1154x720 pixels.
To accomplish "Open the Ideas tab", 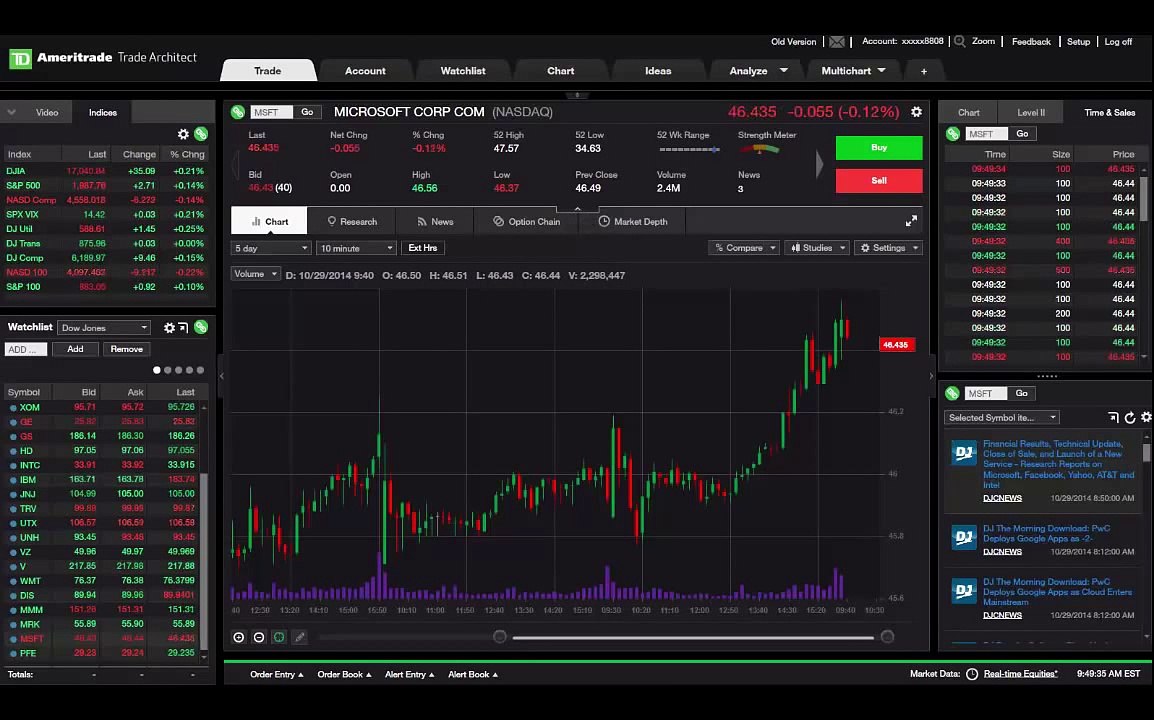I will coord(658,71).
